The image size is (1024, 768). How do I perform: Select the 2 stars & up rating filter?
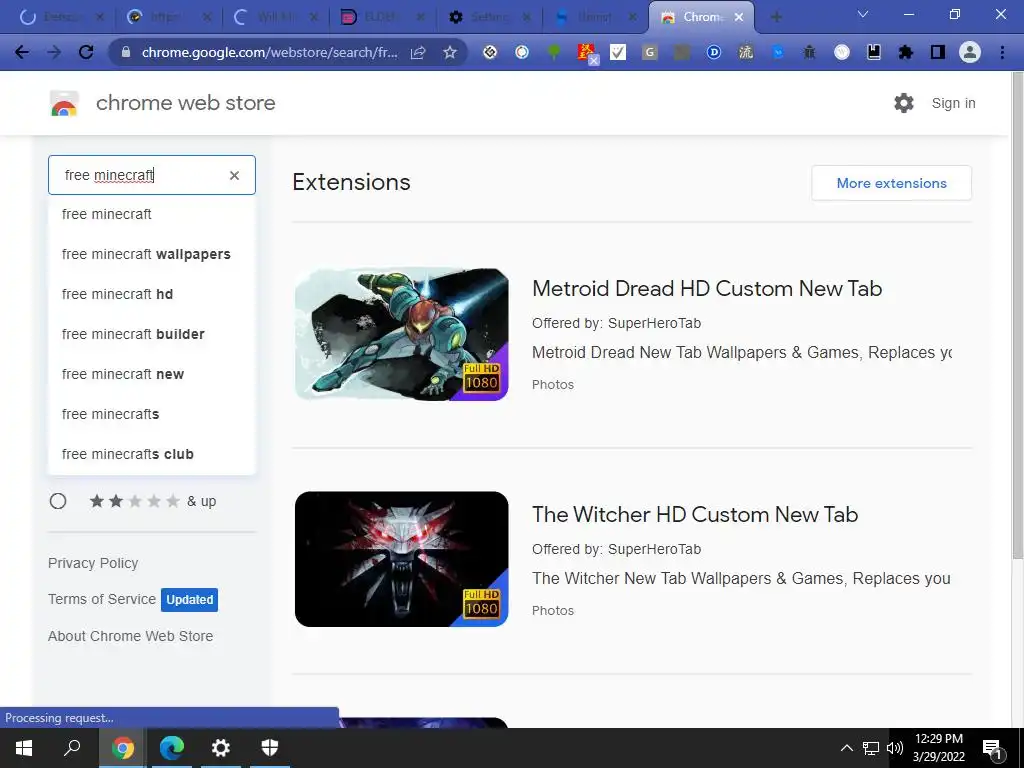pyautogui.click(x=58, y=501)
